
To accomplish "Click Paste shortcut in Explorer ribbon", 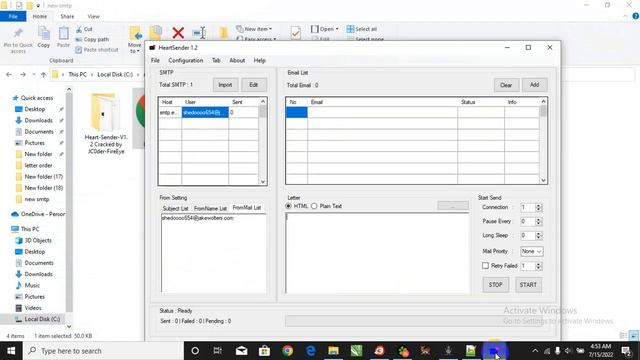I will click(97, 50).
